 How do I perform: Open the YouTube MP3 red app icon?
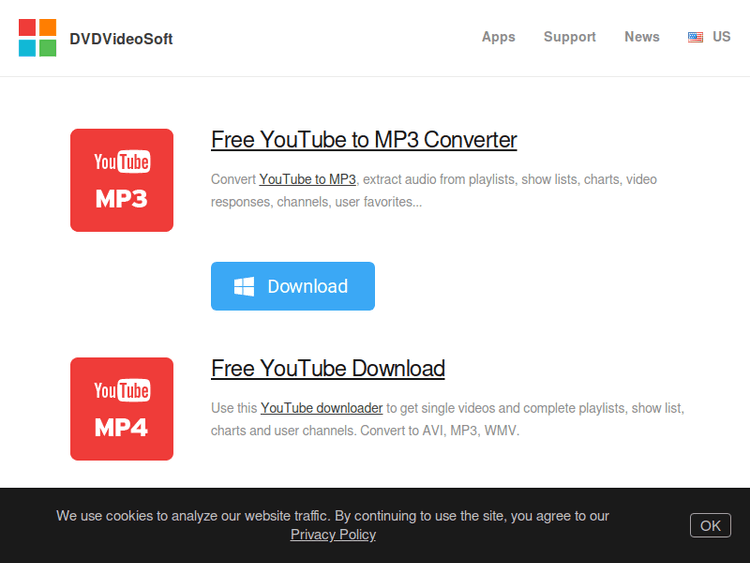tap(121, 180)
